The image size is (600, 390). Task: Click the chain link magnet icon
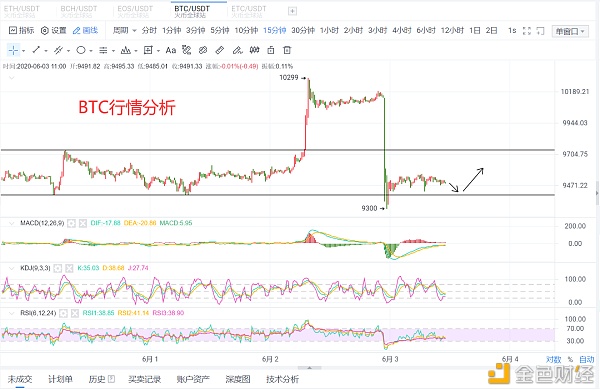tap(203, 50)
